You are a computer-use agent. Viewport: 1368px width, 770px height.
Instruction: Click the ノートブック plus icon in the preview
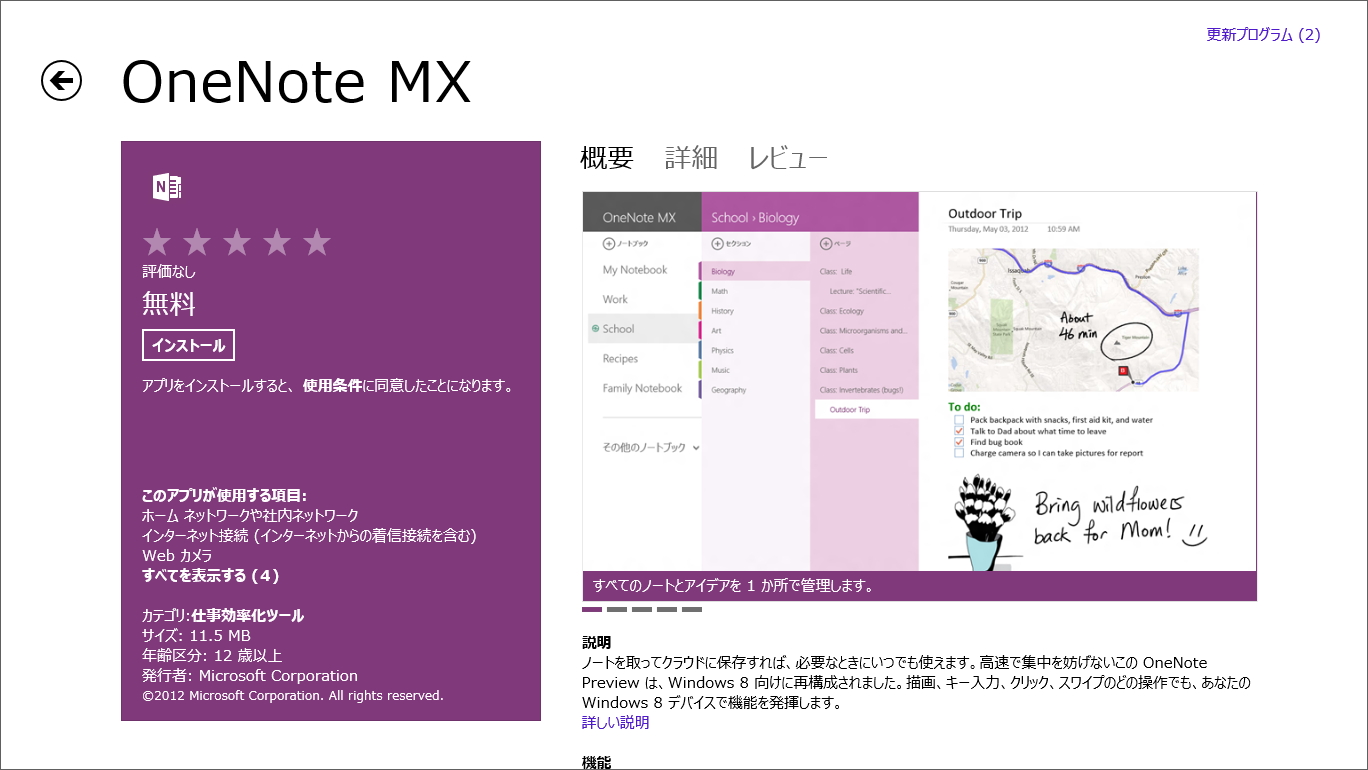click(608, 243)
